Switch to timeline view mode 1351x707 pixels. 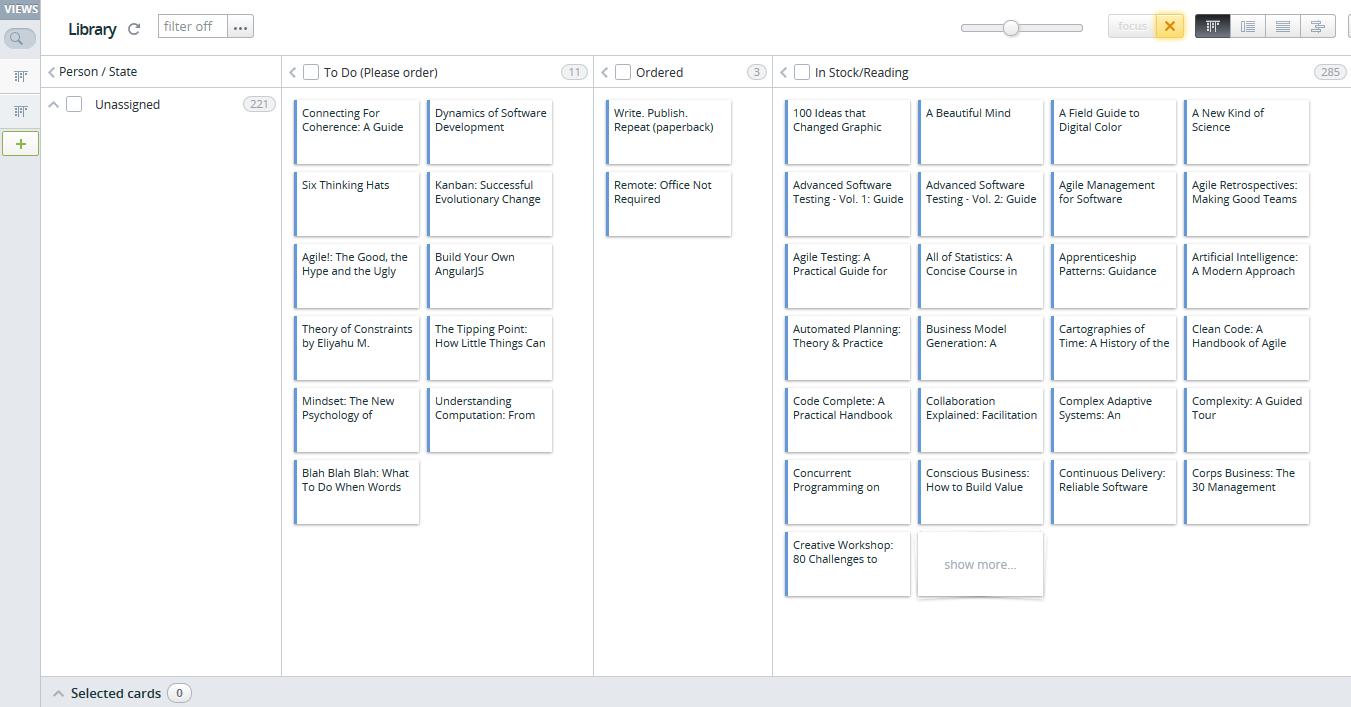1318,26
